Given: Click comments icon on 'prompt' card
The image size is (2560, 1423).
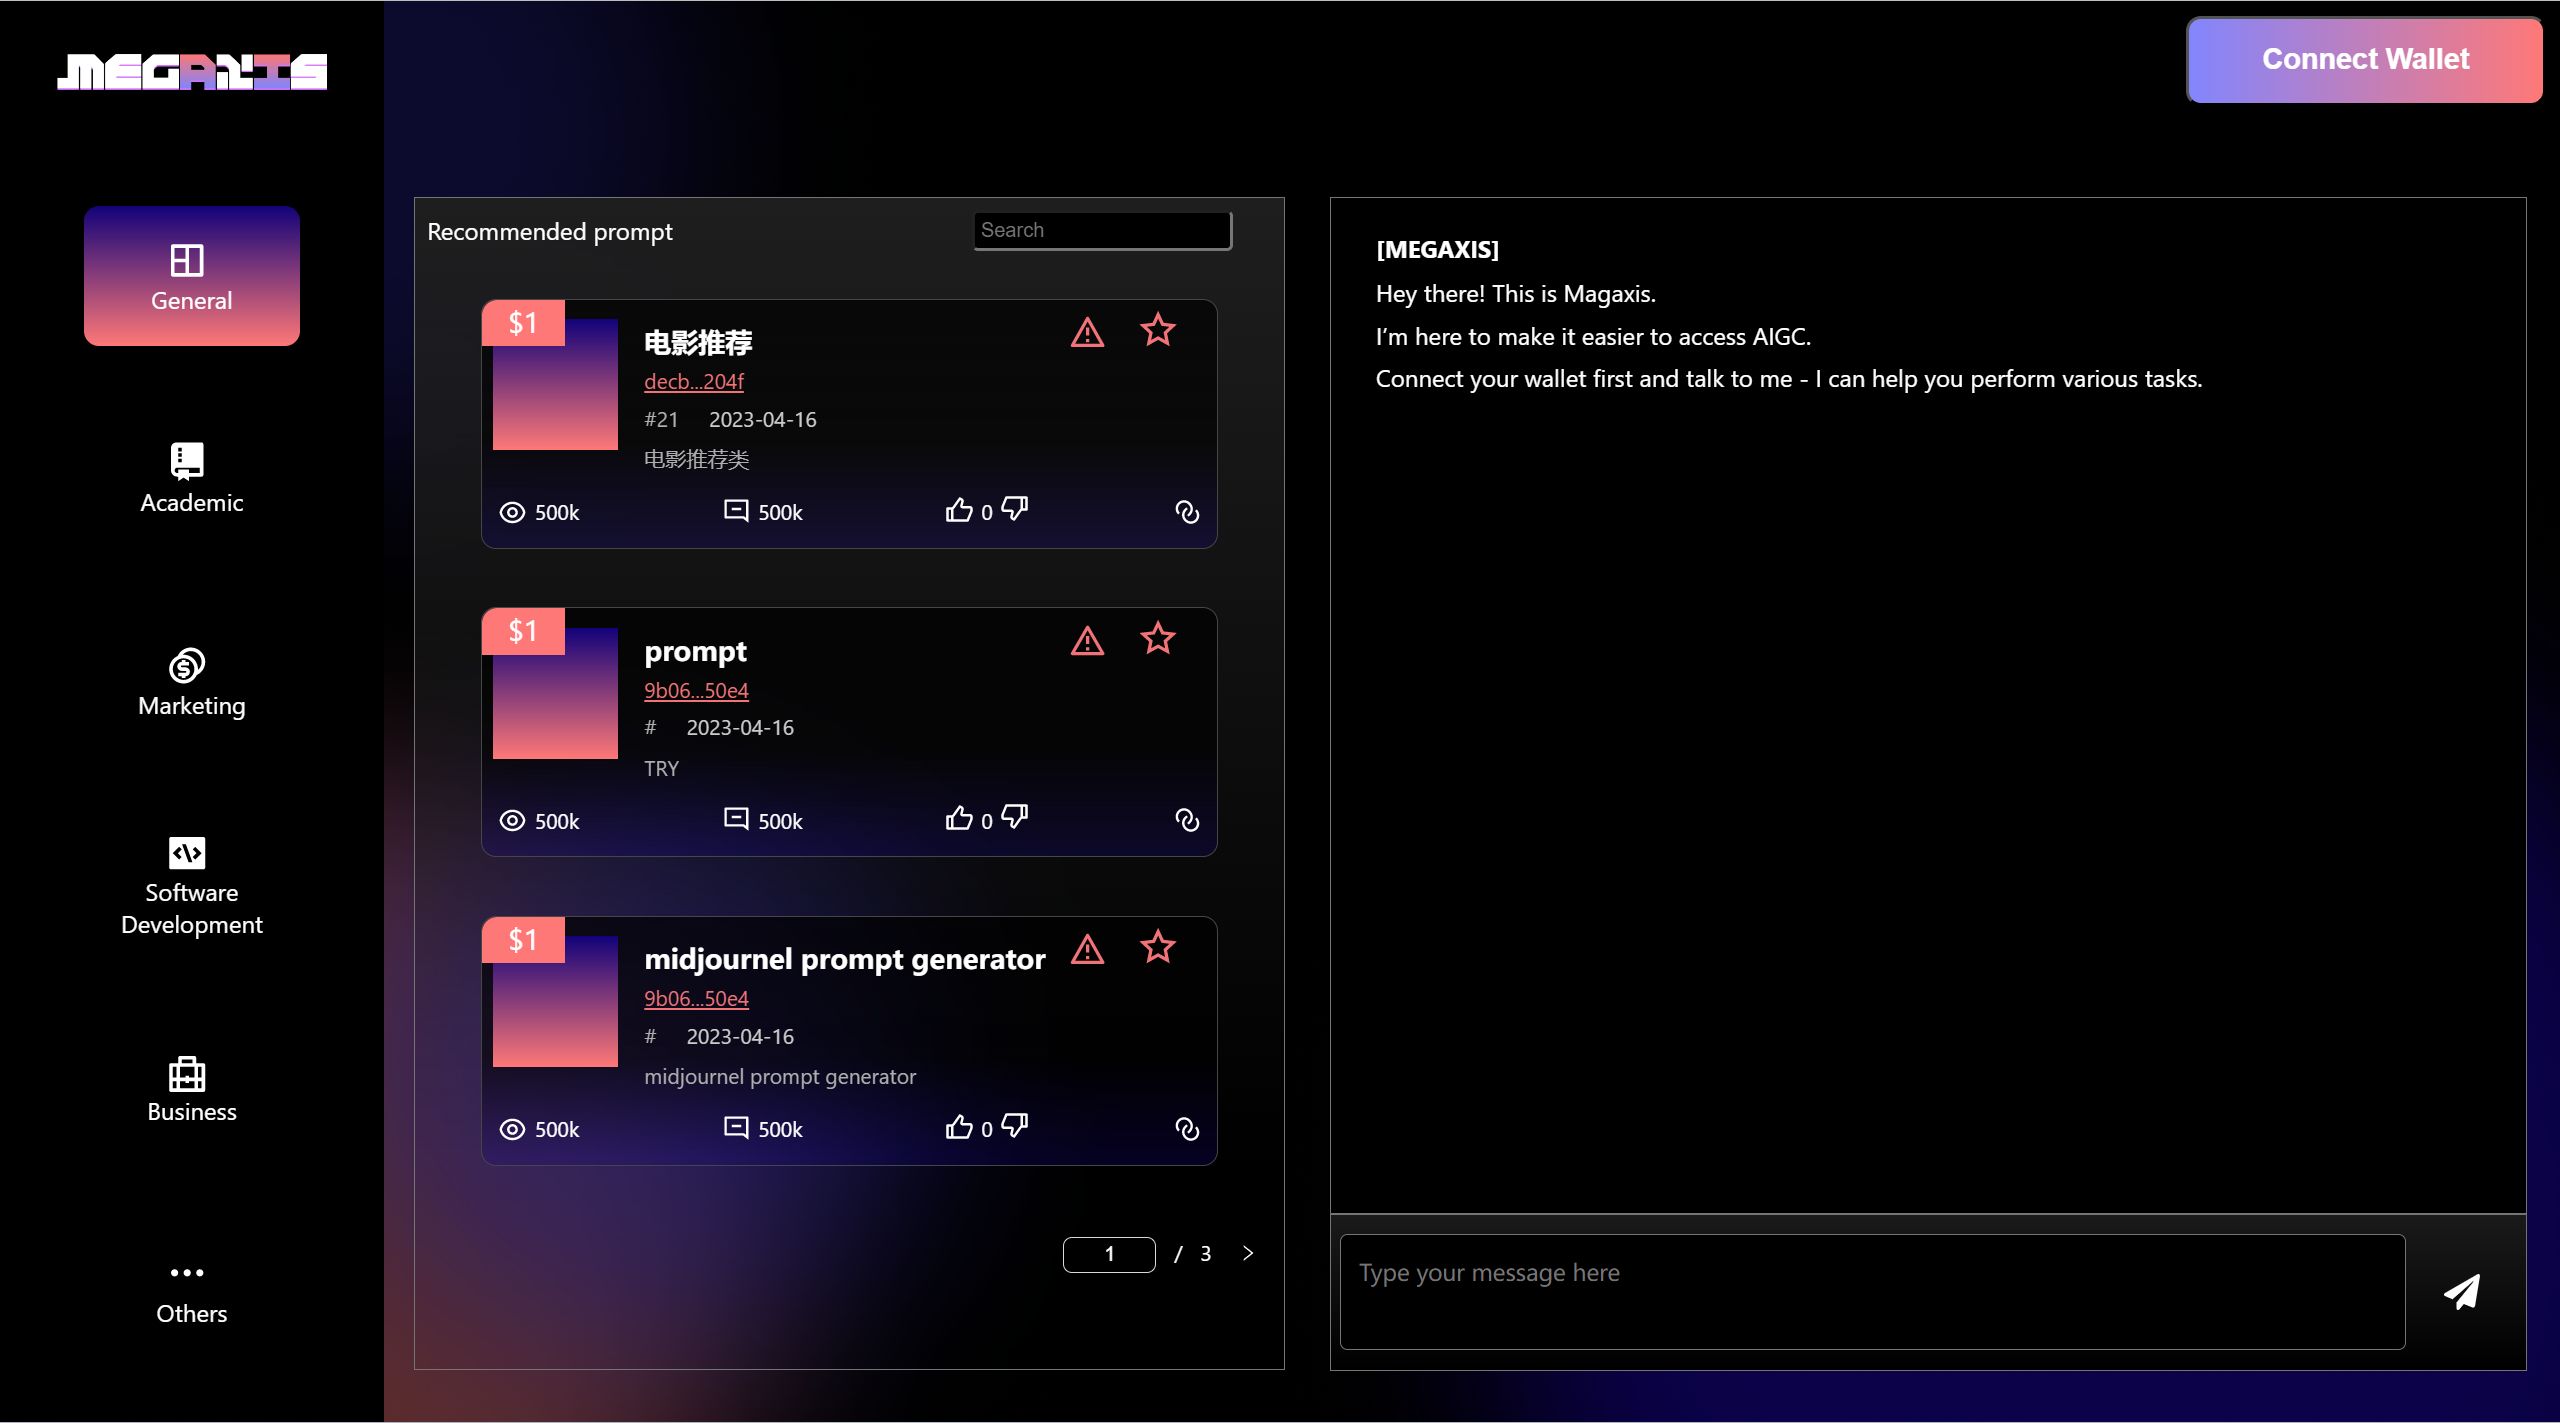Looking at the screenshot, I should (736, 819).
